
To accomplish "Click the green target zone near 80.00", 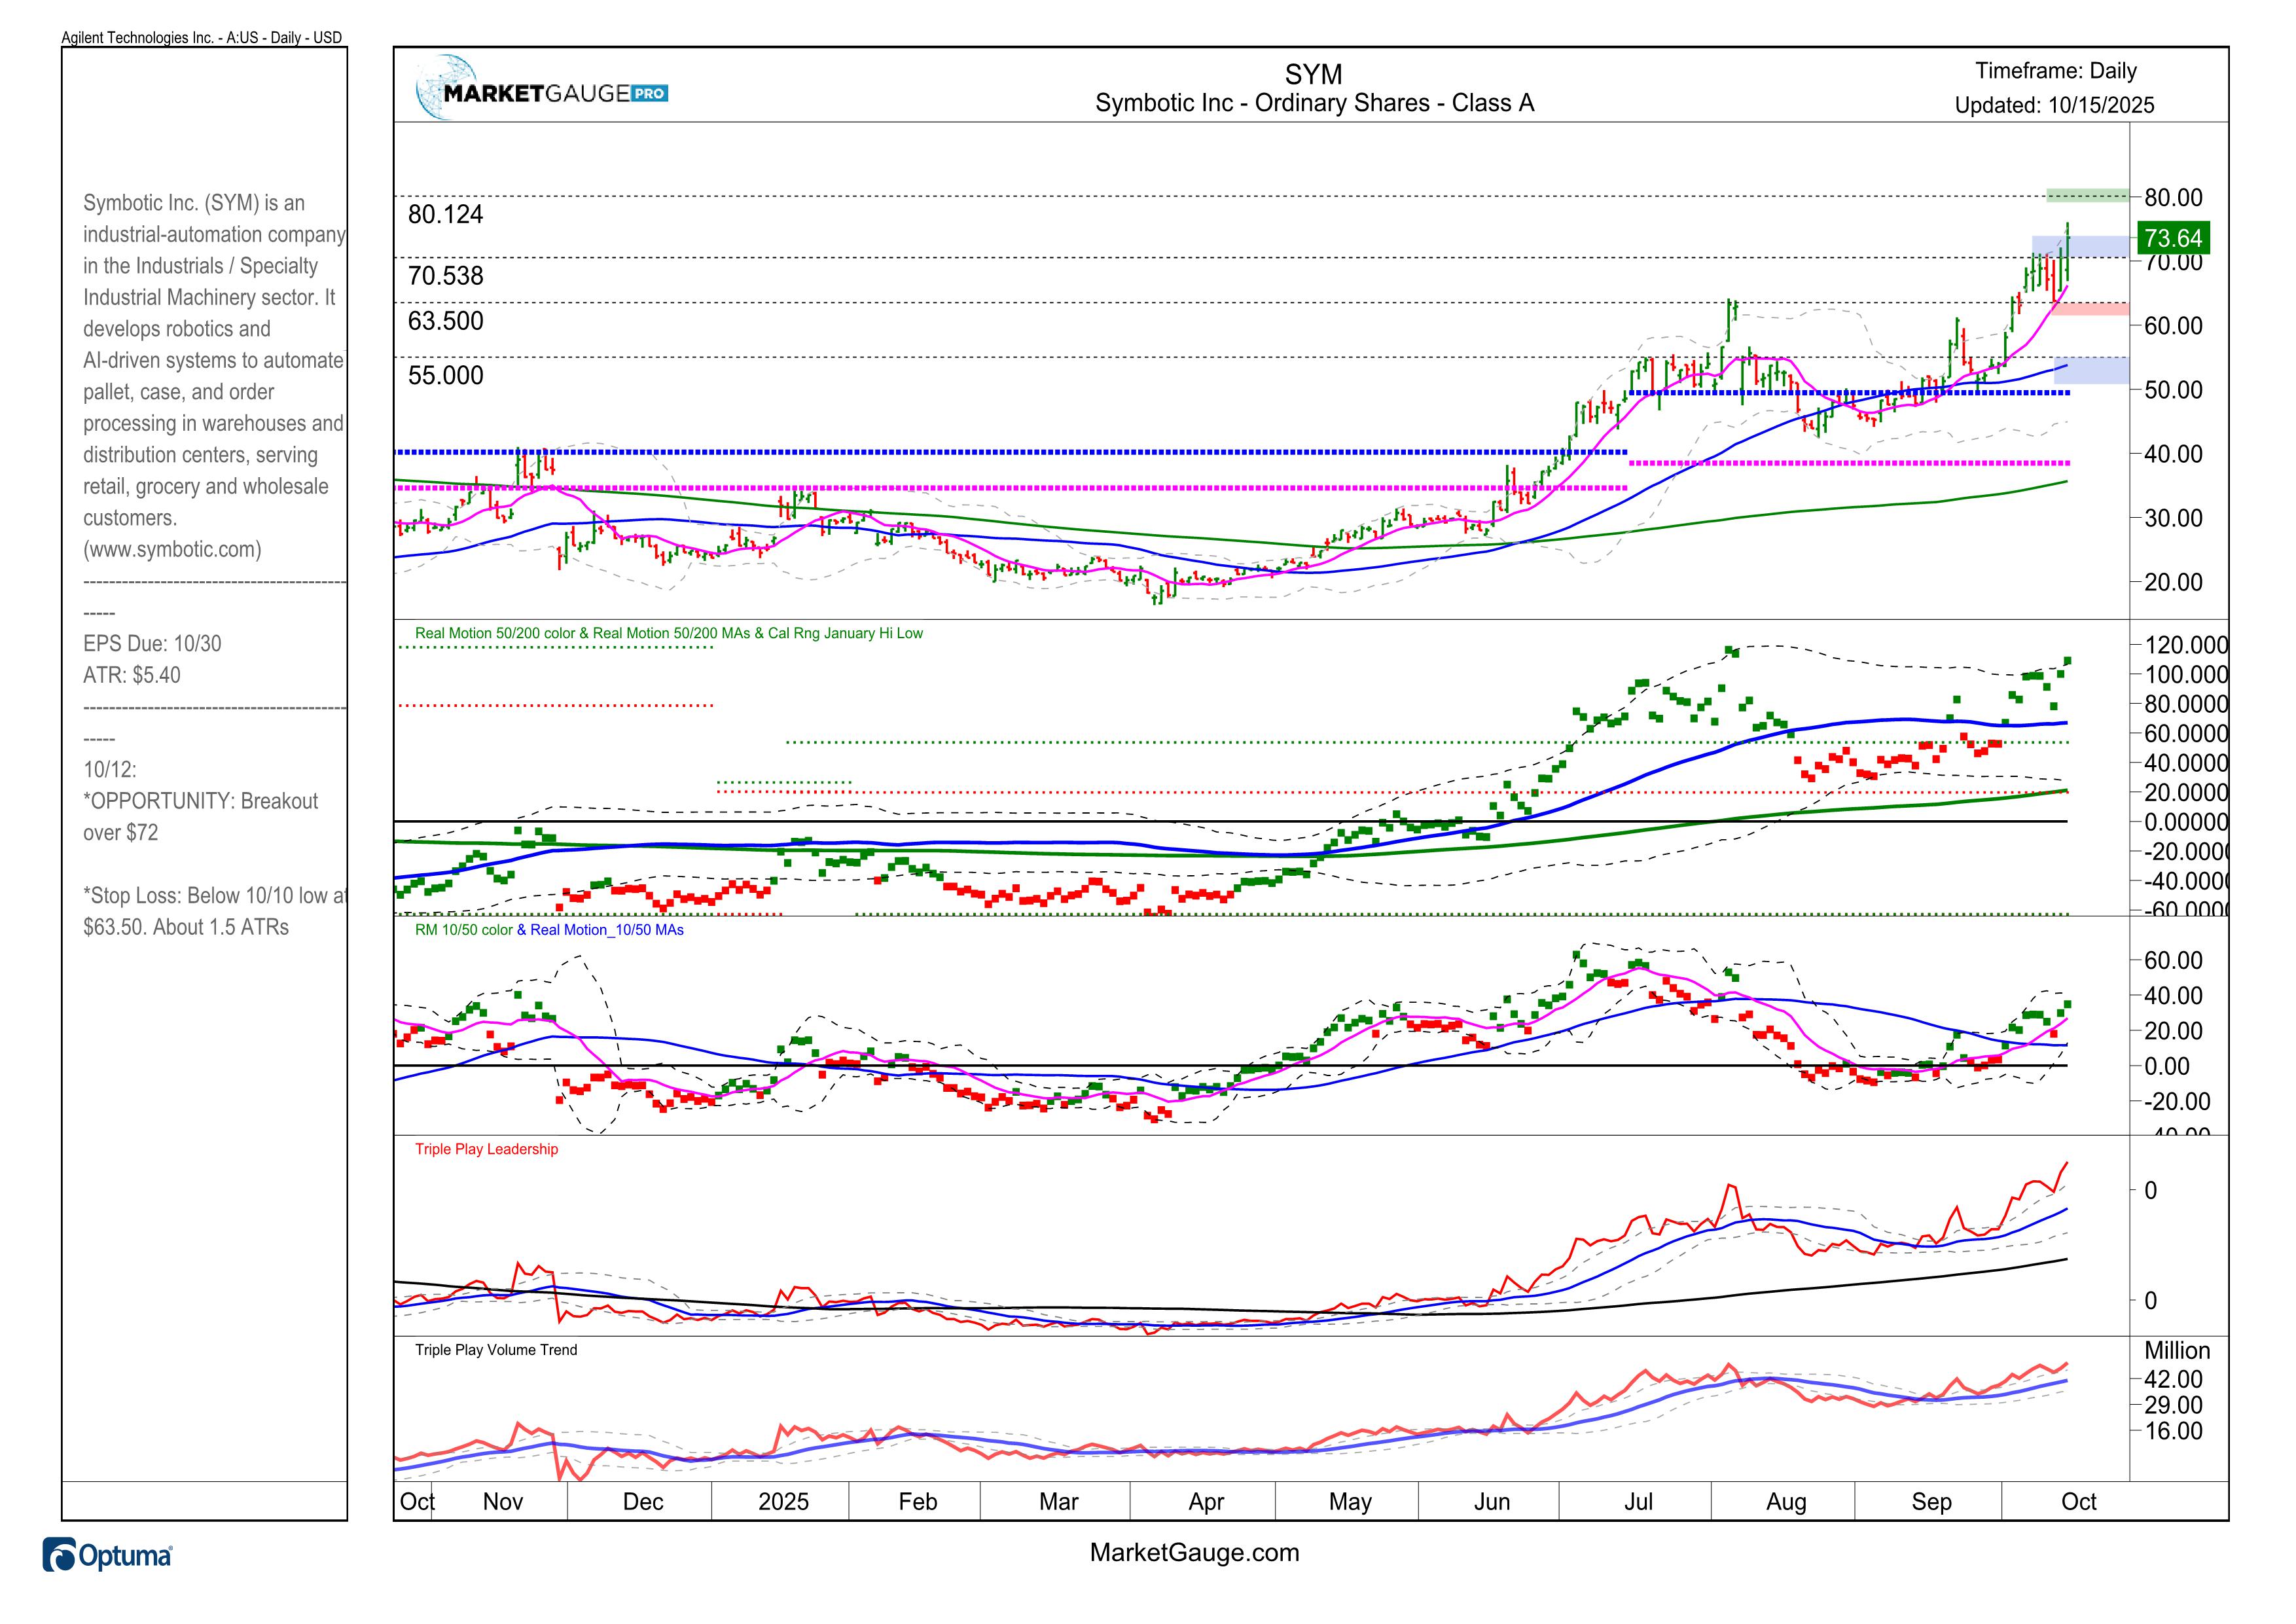I will tap(2087, 195).
